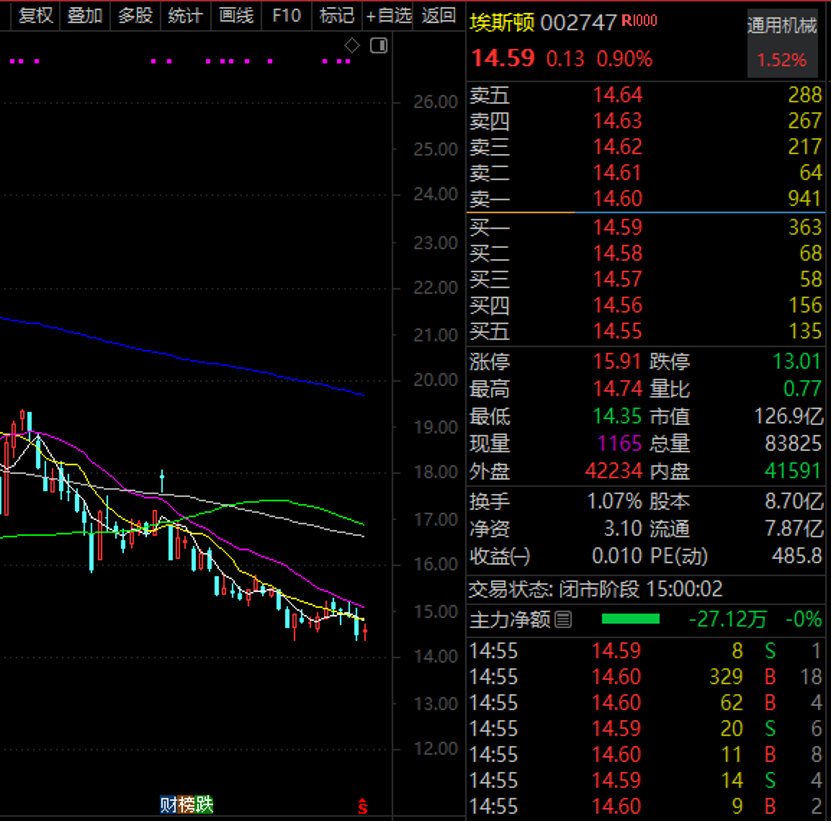The width and height of the screenshot is (832, 822).
Task: Open the 主力净额 detail list icon
Action: tap(563, 619)
